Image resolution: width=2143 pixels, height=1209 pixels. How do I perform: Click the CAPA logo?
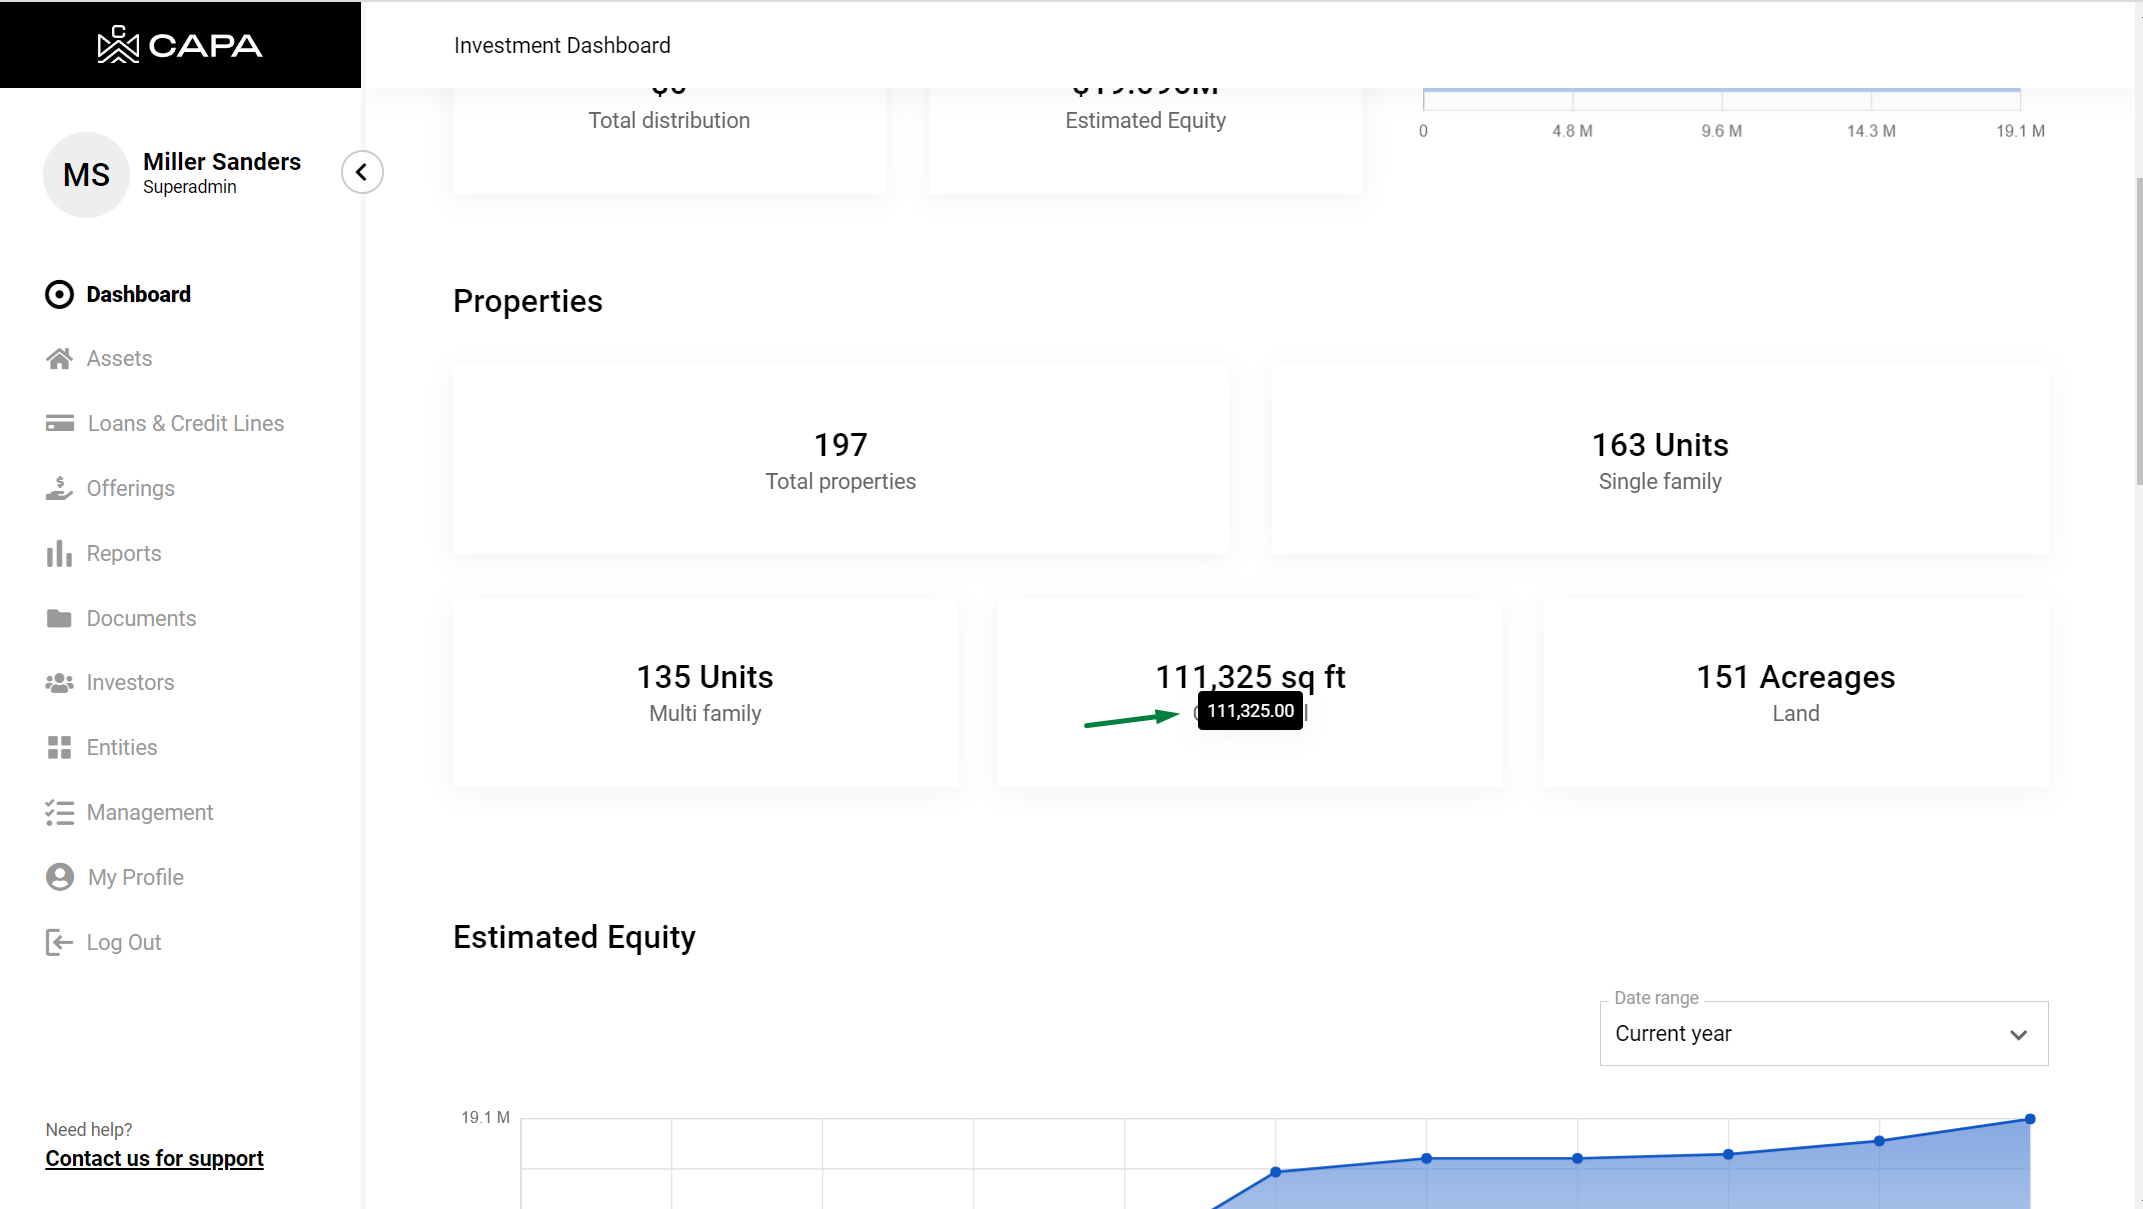click(180, 45)
